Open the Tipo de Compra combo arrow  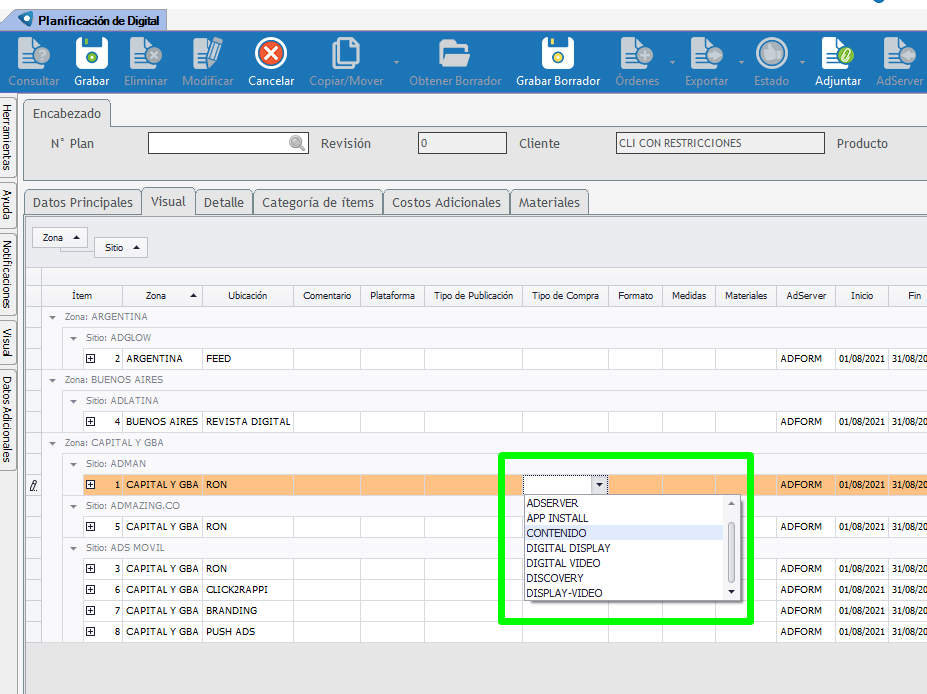click(x=598, y=485)
